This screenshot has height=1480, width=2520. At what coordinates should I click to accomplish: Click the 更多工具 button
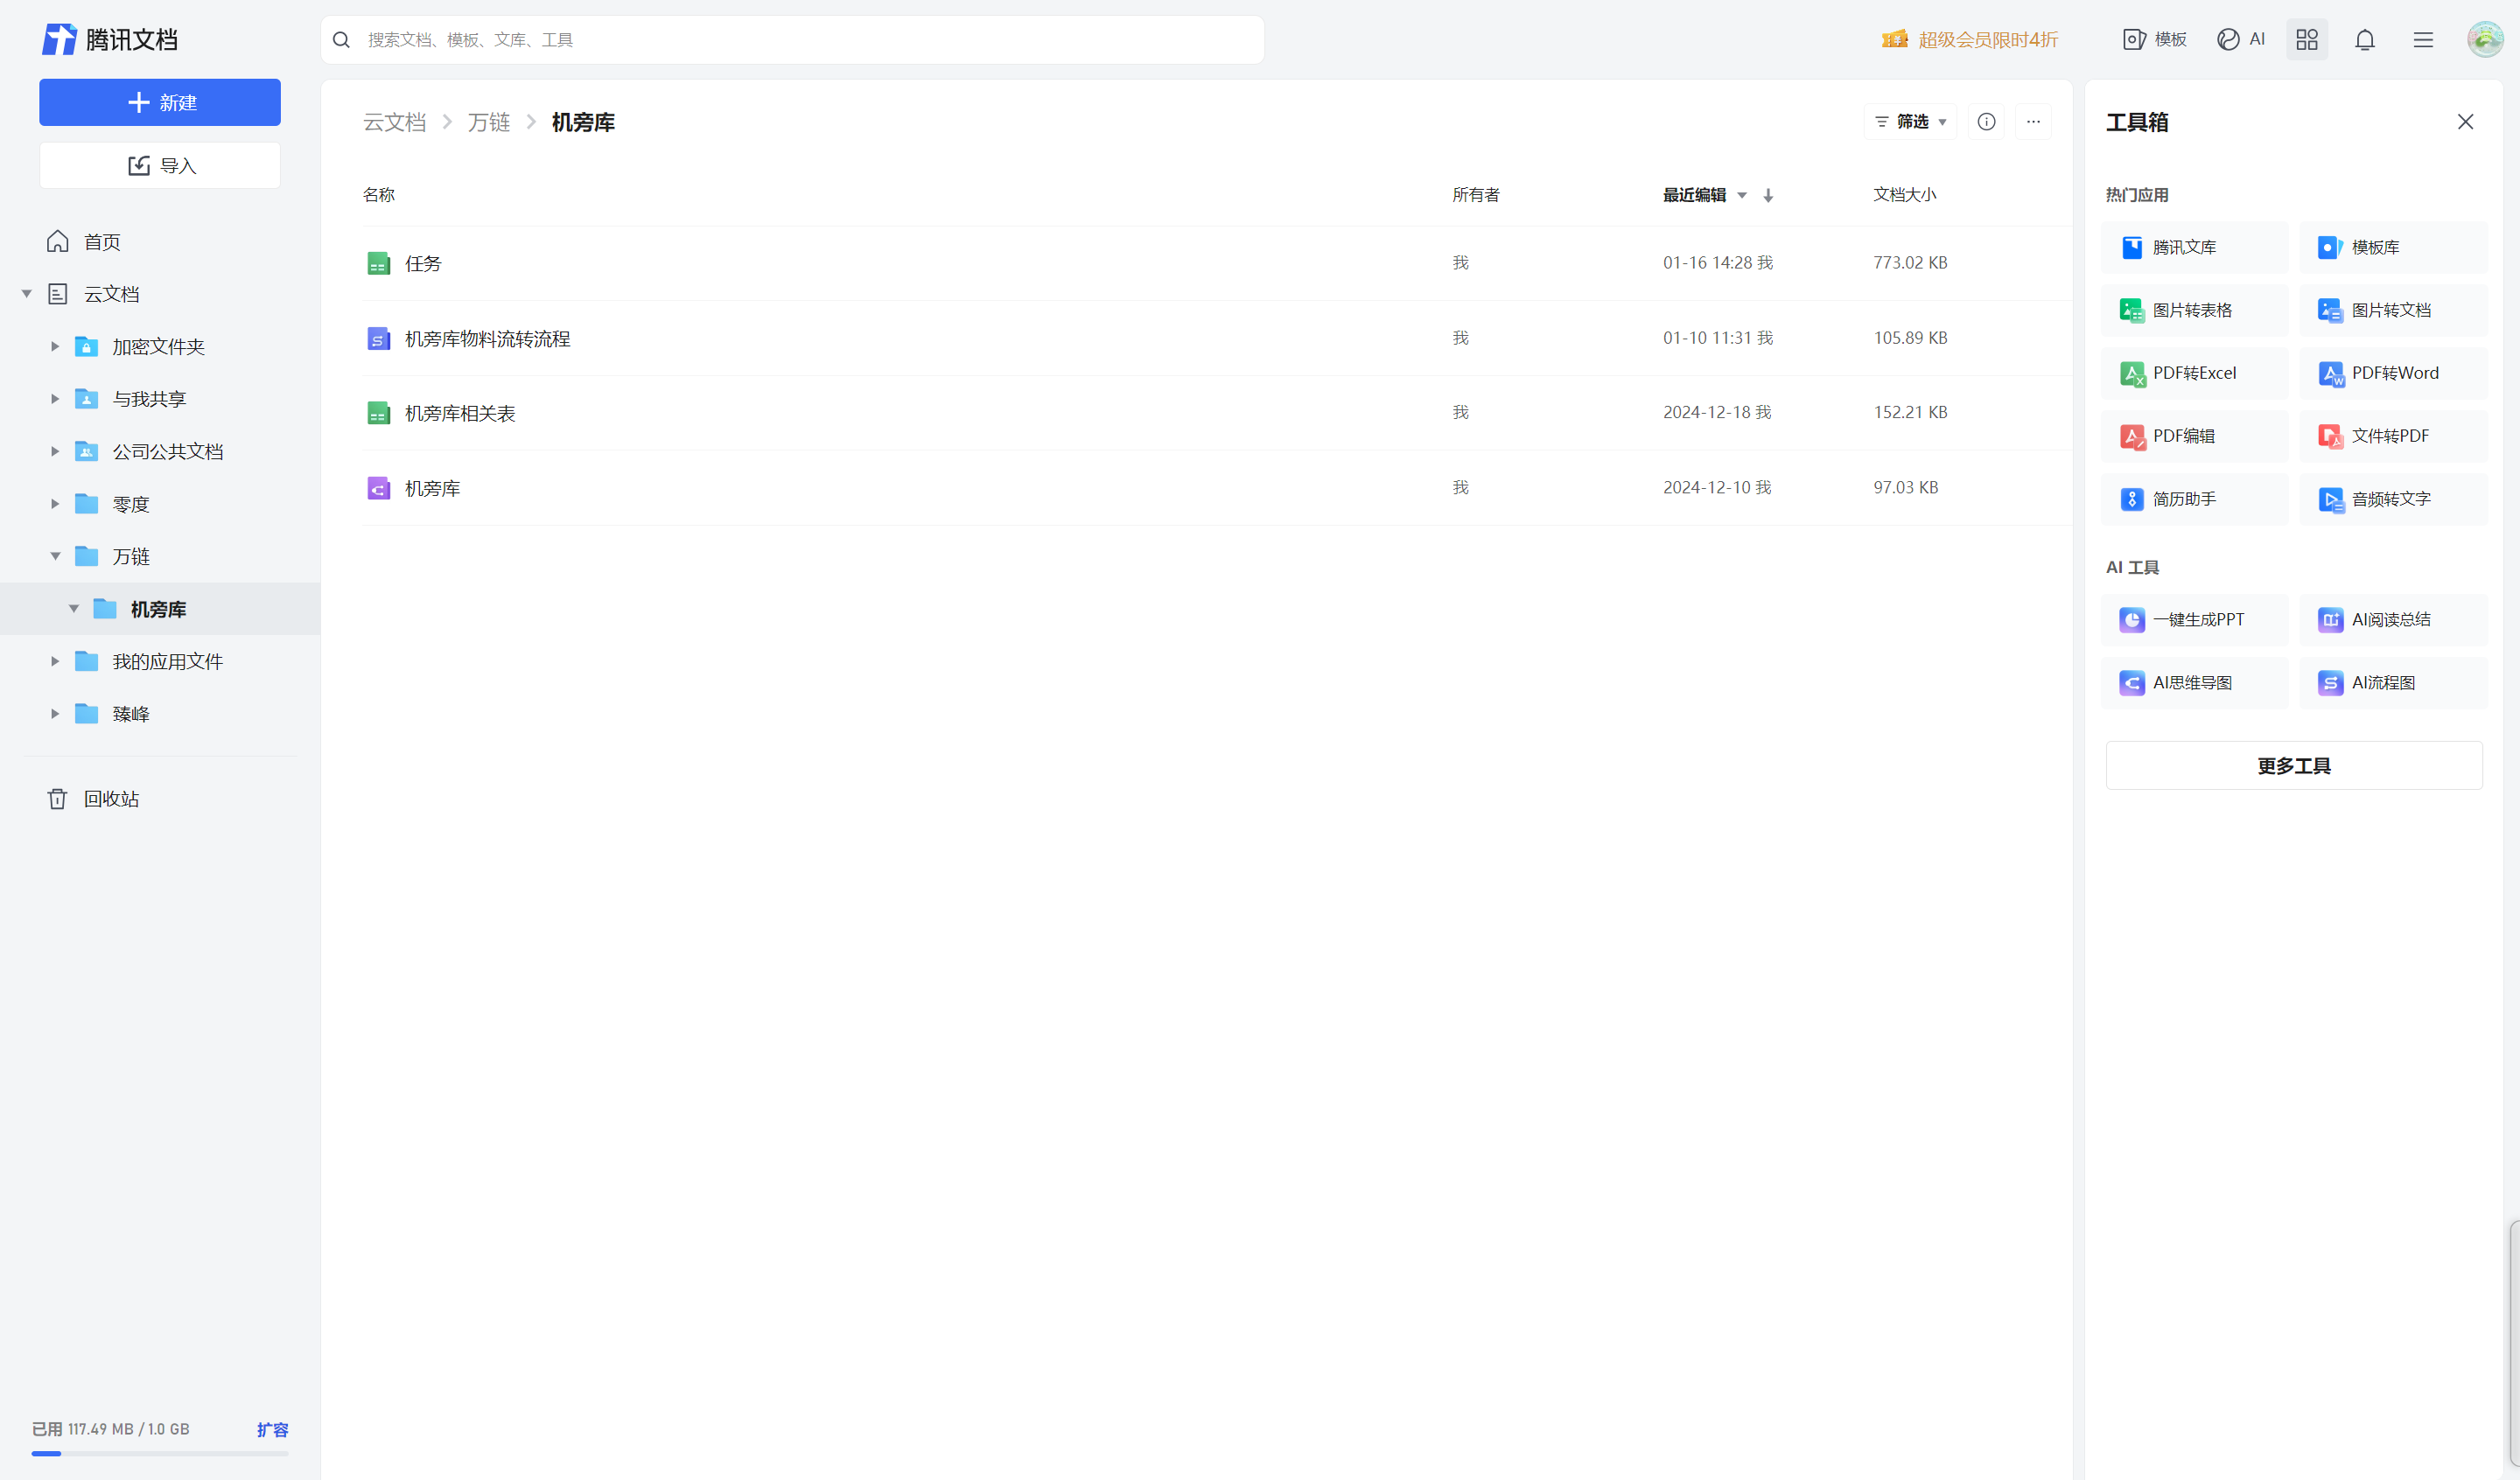click(x=2293, y=766)
